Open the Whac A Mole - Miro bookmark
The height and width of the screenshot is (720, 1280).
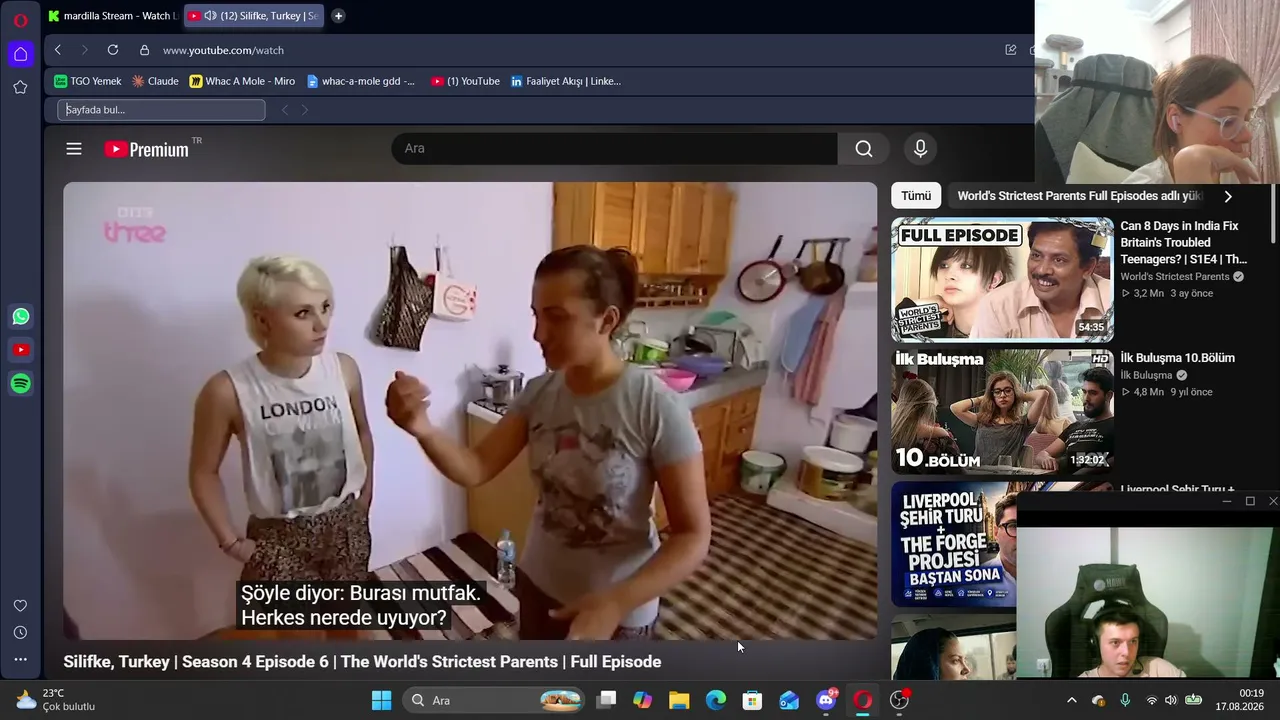coord(242,81)
